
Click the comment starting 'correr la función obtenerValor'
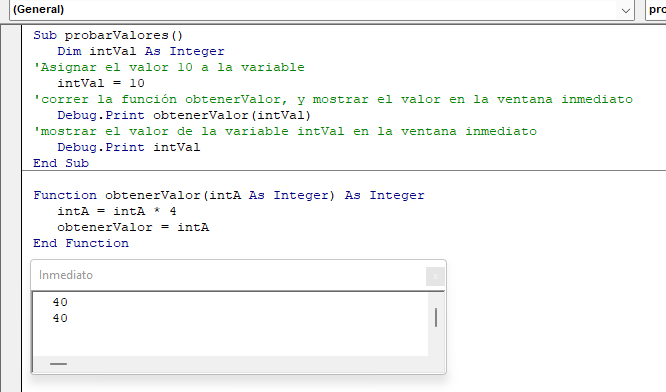(333, 99)
